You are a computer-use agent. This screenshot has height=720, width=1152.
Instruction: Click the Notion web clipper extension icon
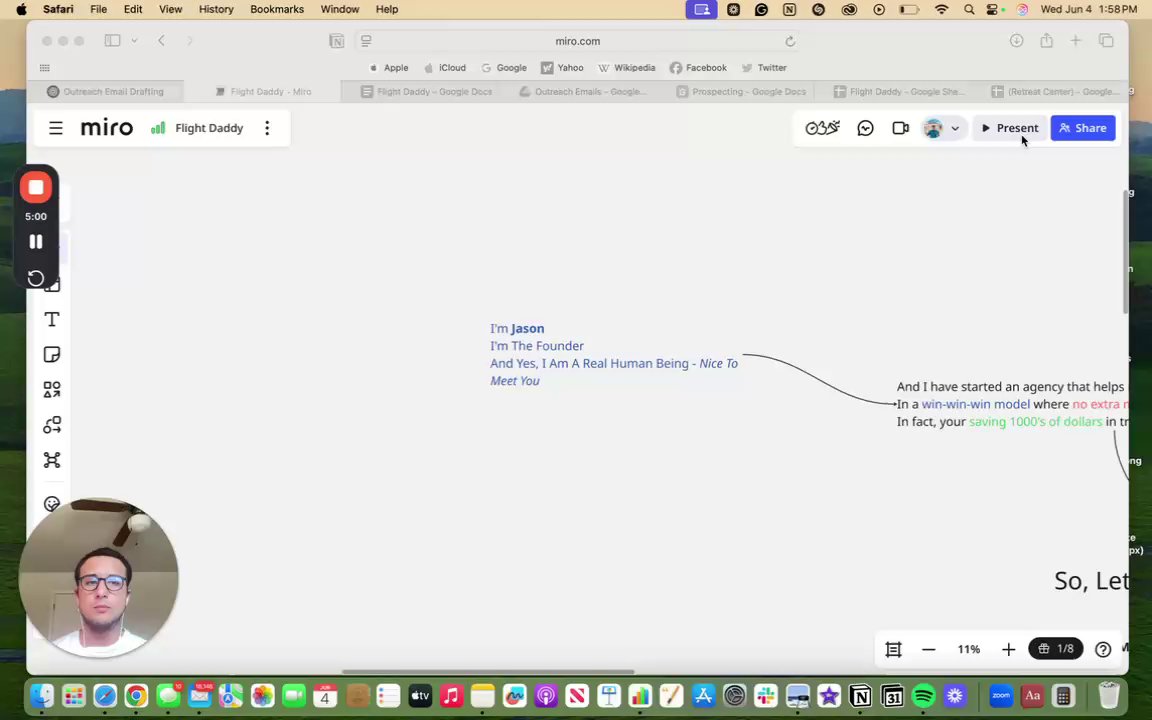[x=336, y=41]
